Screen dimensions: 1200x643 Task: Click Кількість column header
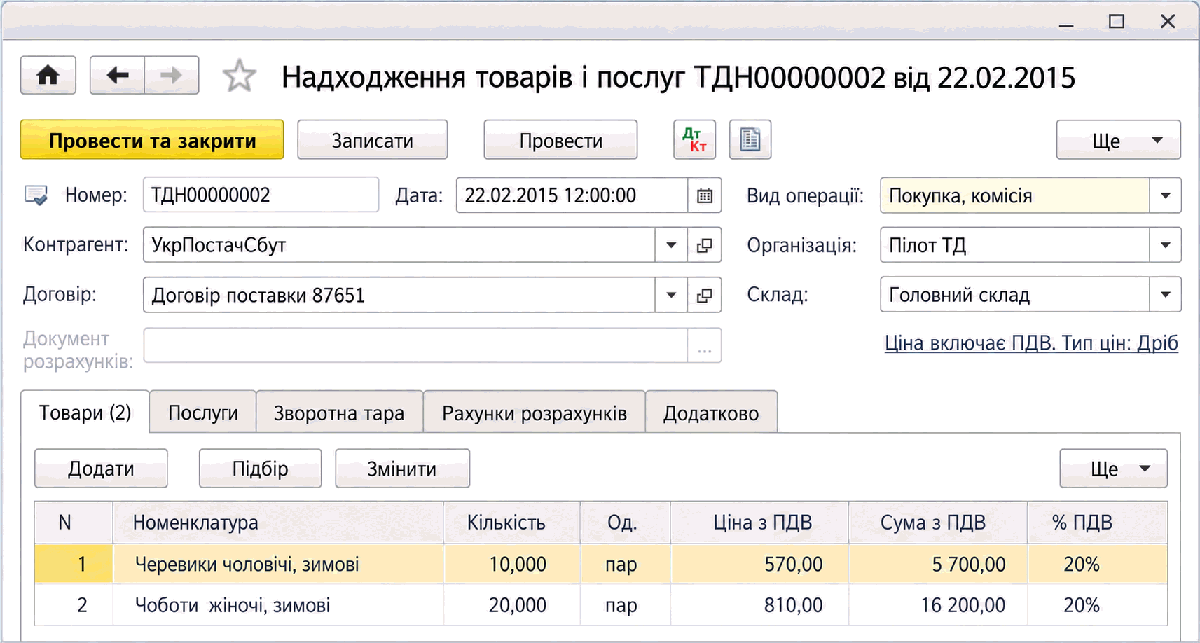pyautogui.click(x=512, y=522)
